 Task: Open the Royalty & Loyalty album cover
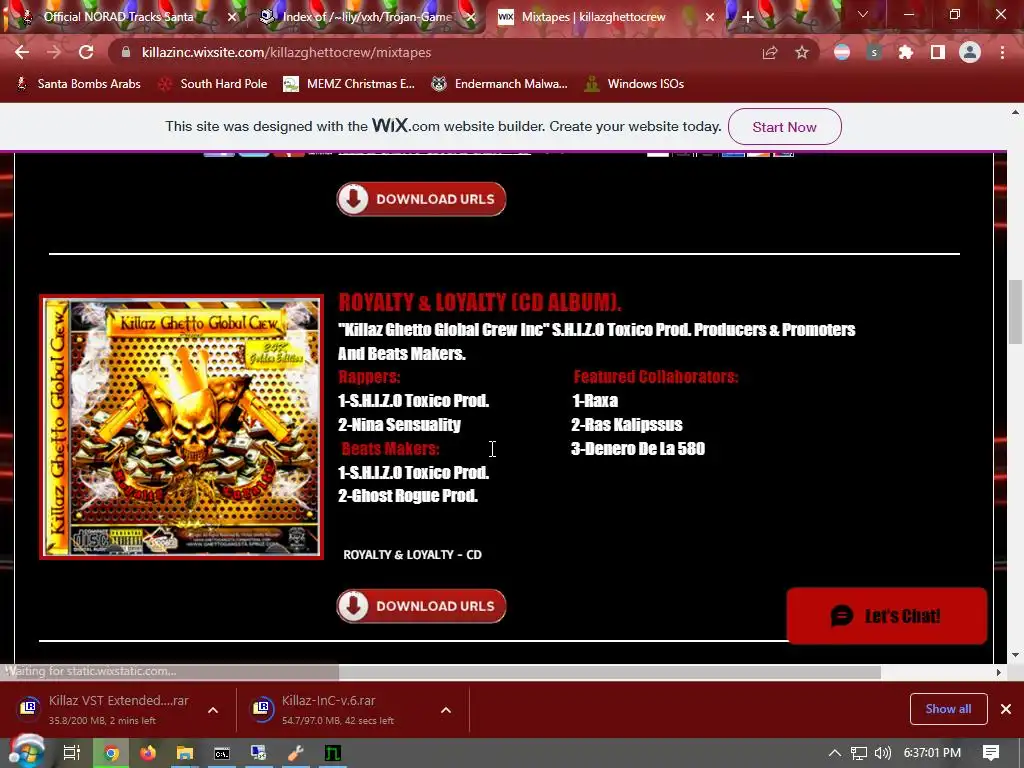coord(182,427)
